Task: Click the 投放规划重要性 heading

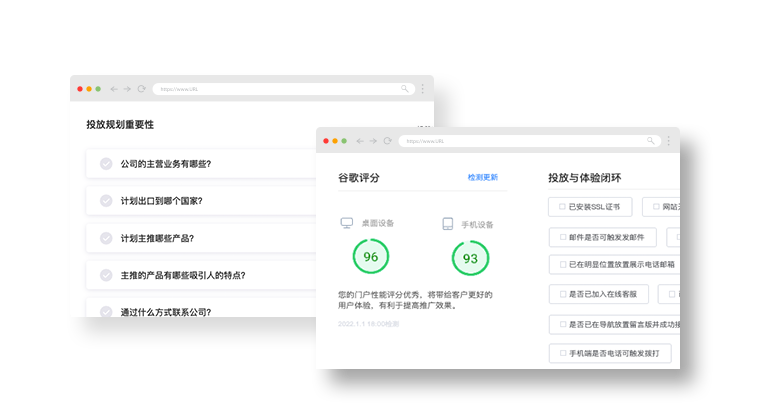Action: click(120, 125)
